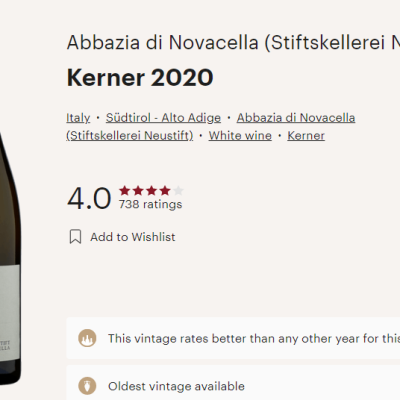Open the vintage rates better highlight card
The height and width of the screenshot is (400, 400).
point(233,338)
